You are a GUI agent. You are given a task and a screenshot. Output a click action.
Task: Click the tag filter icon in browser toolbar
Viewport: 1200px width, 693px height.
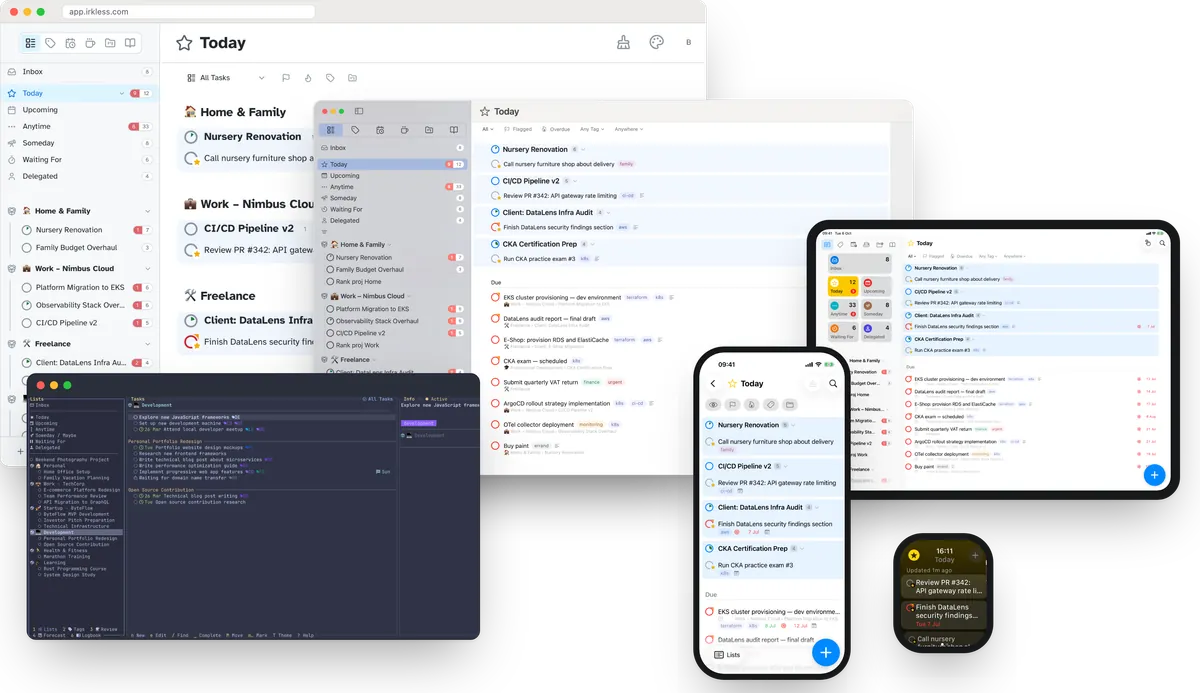click(x=330, y=78)
